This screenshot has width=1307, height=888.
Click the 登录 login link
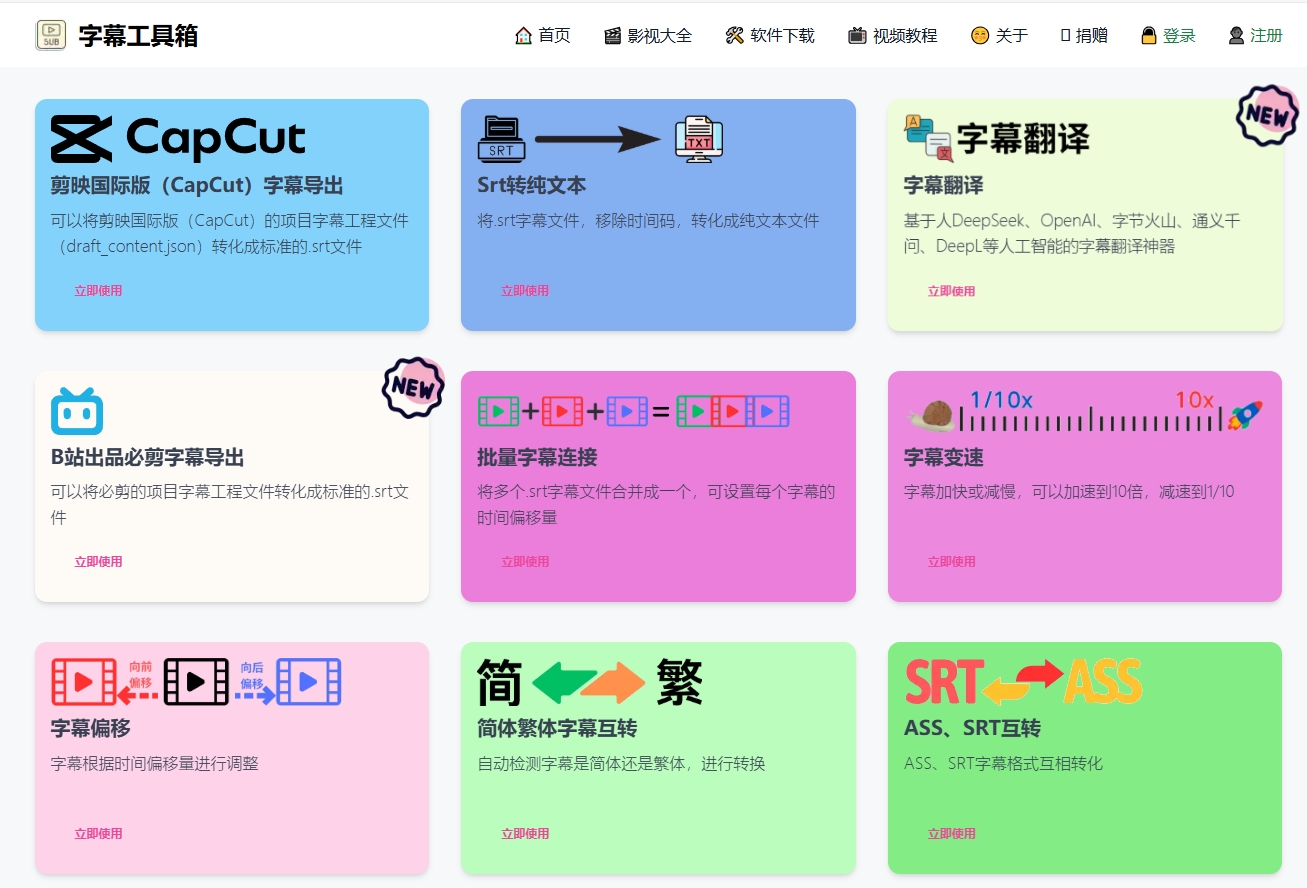pyautogui.click(x=1168, y=36)
